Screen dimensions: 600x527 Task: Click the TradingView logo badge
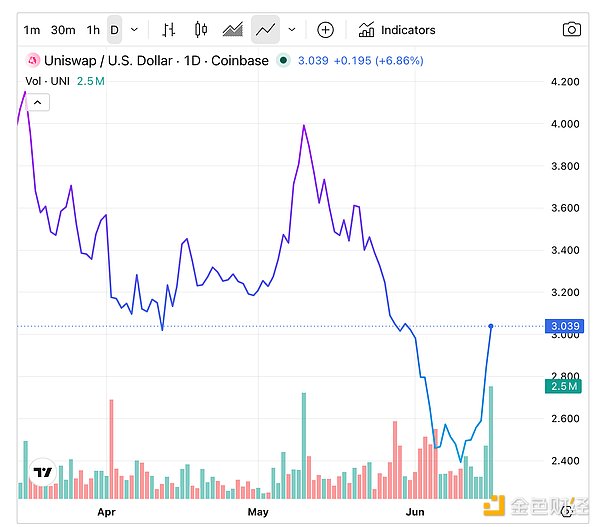42,472
